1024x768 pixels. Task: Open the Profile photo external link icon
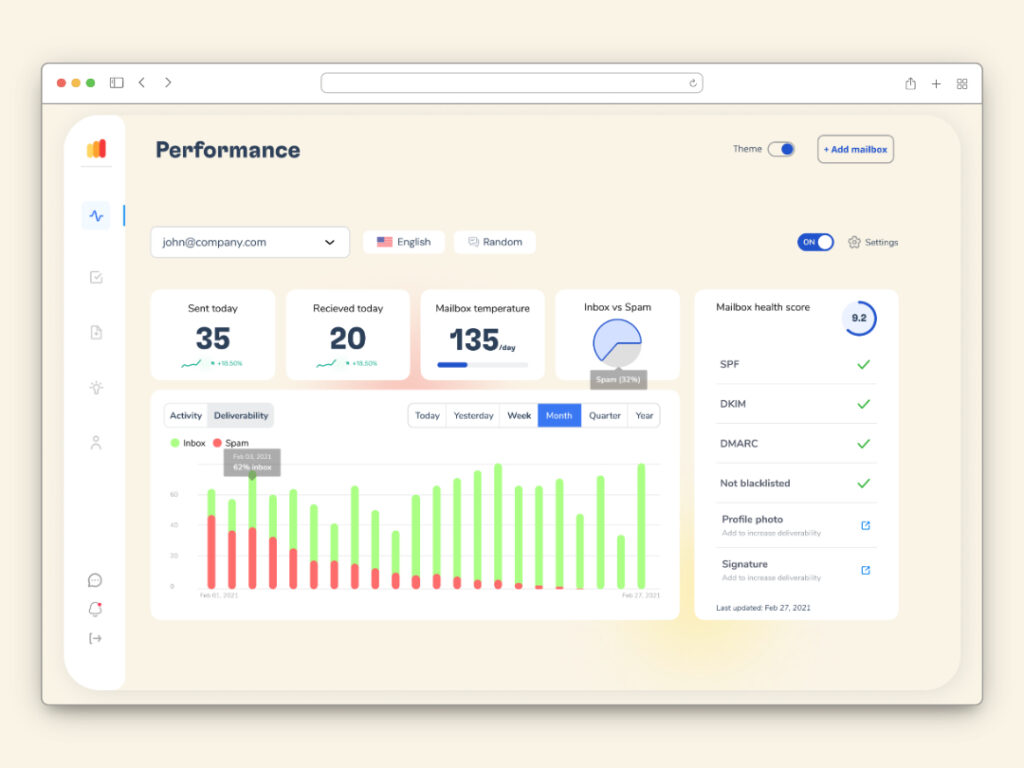click(865, 525)
